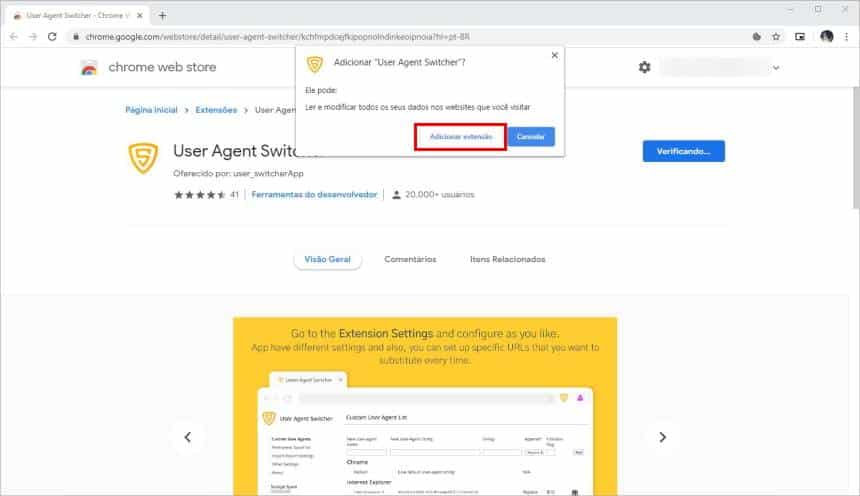Screen dimensions: 860x496
Task: Open Ferramentas do desenvolvedor category link
Action: point(314,194)
